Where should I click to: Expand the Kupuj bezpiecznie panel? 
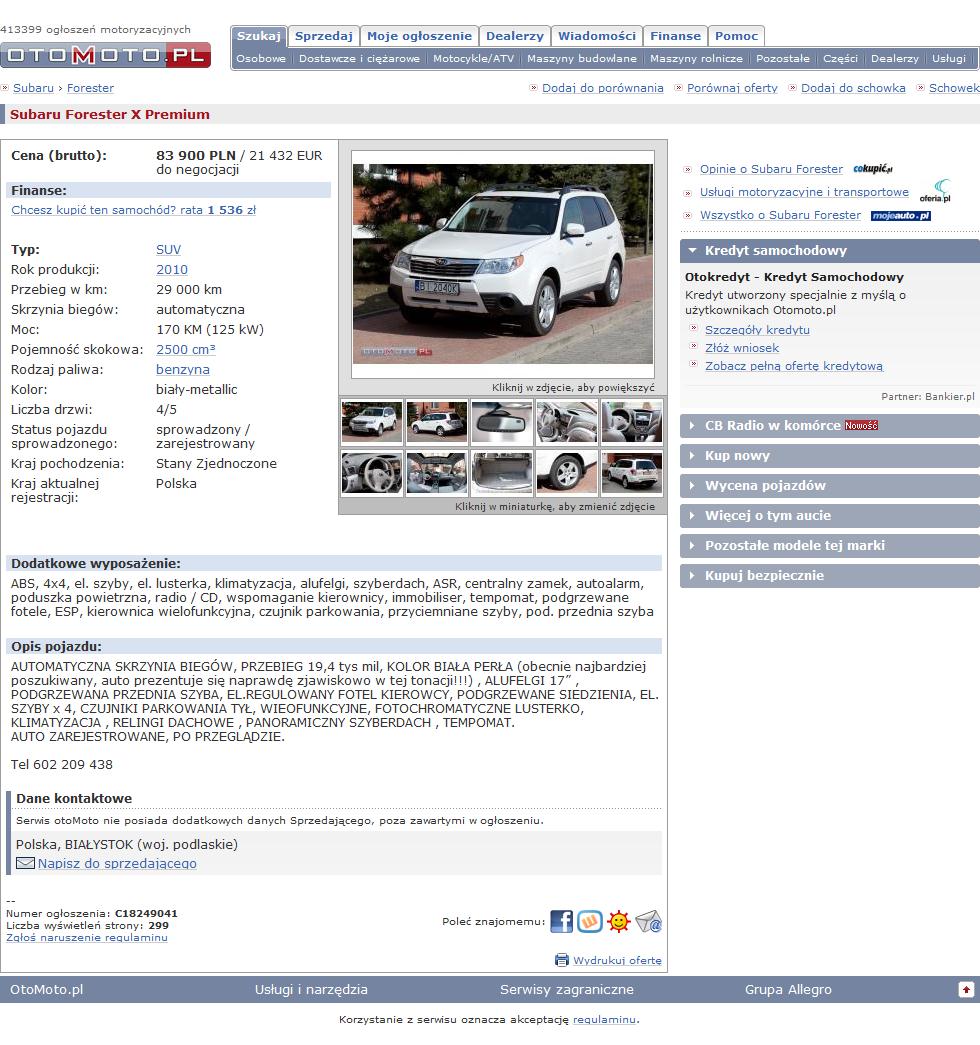click(829, 576)
